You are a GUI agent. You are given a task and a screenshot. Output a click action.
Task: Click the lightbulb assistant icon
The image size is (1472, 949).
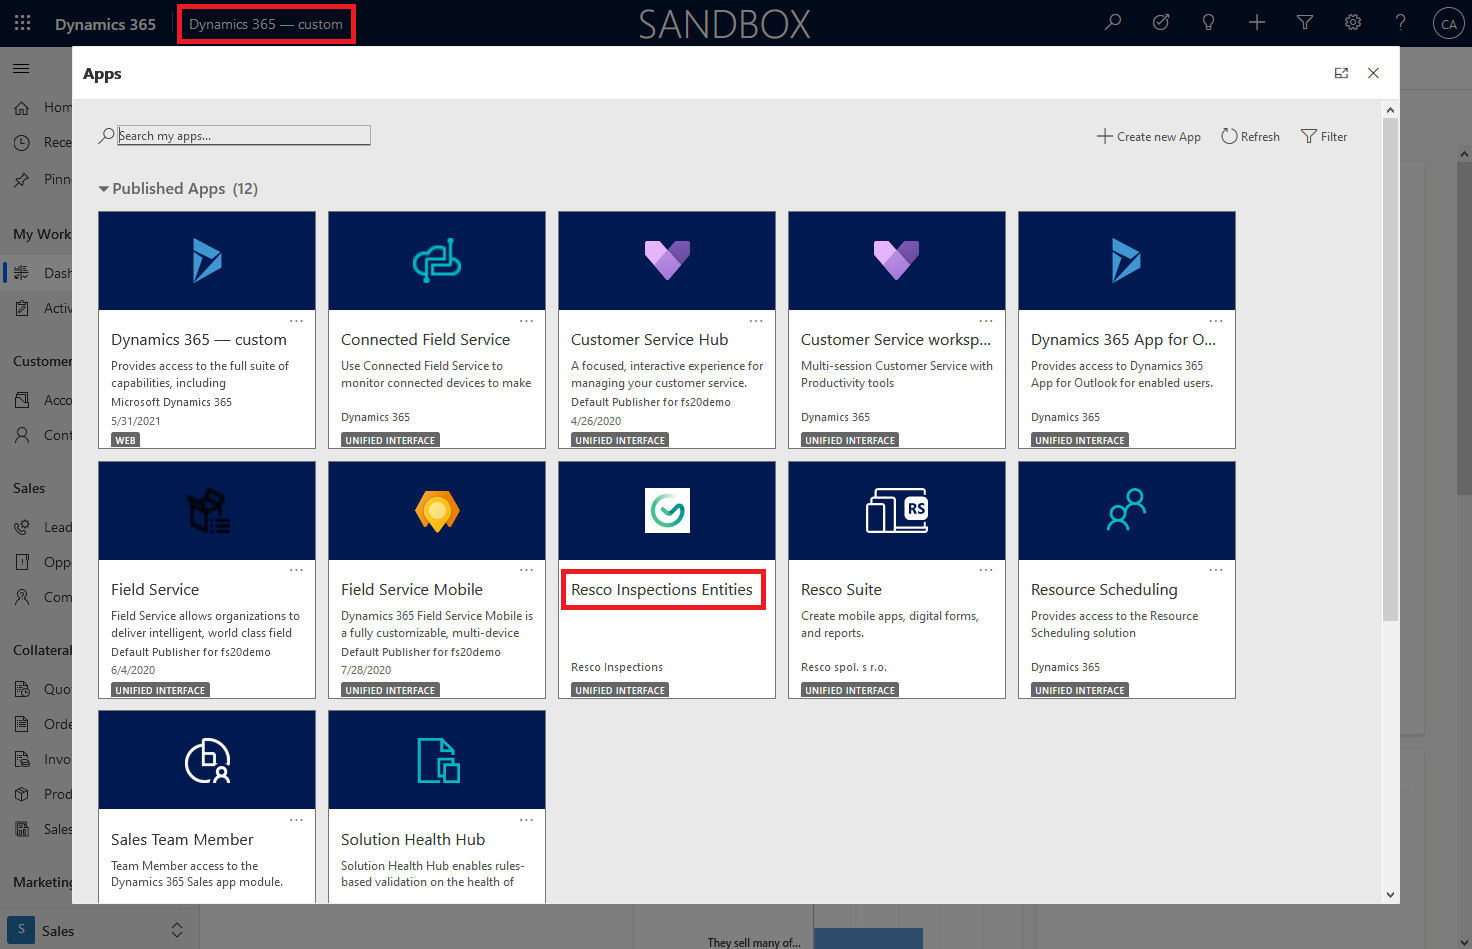tap(1208, 23)
